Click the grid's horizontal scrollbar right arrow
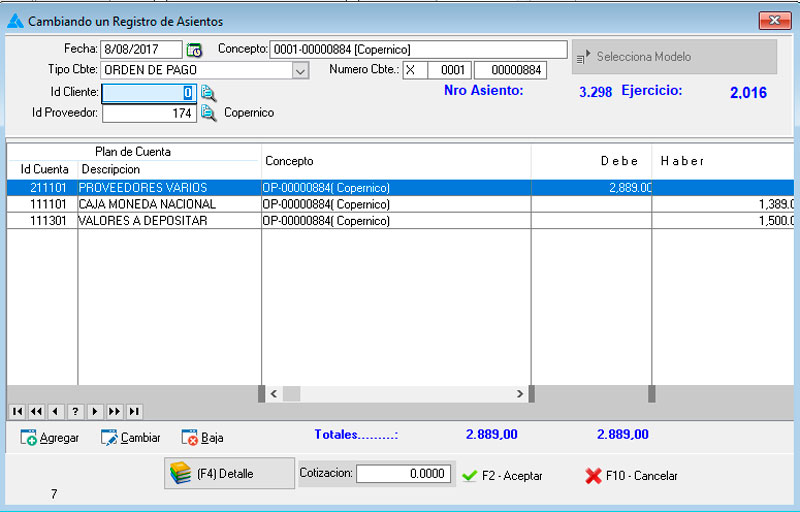 click(519, 394)
